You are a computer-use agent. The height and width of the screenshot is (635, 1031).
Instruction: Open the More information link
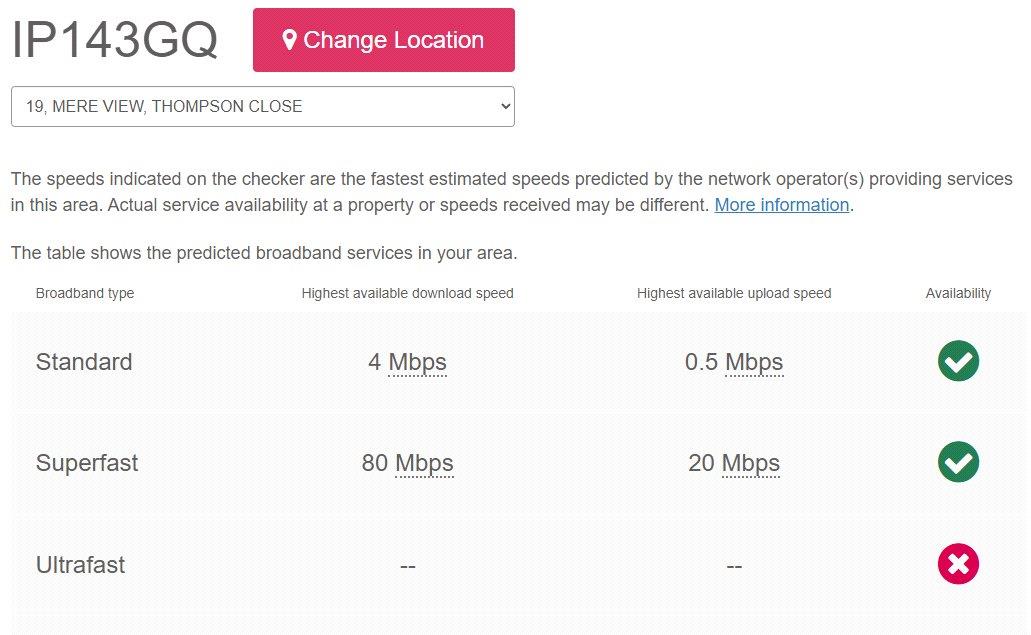coord(782,205)
